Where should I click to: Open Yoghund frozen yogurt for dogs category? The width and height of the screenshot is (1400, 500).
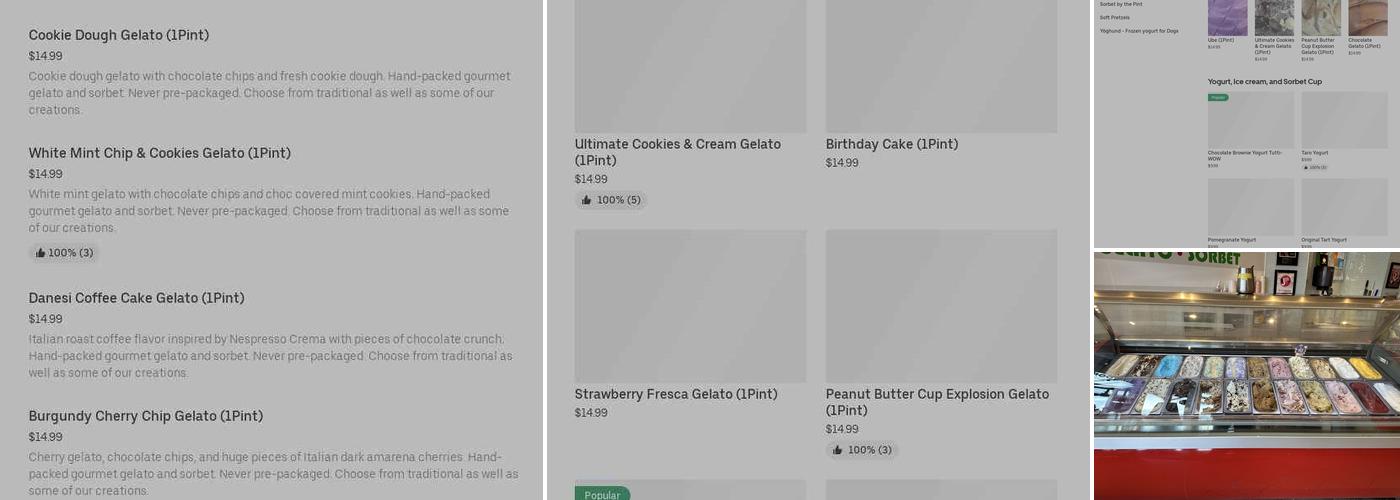[x=1138, y=31]
